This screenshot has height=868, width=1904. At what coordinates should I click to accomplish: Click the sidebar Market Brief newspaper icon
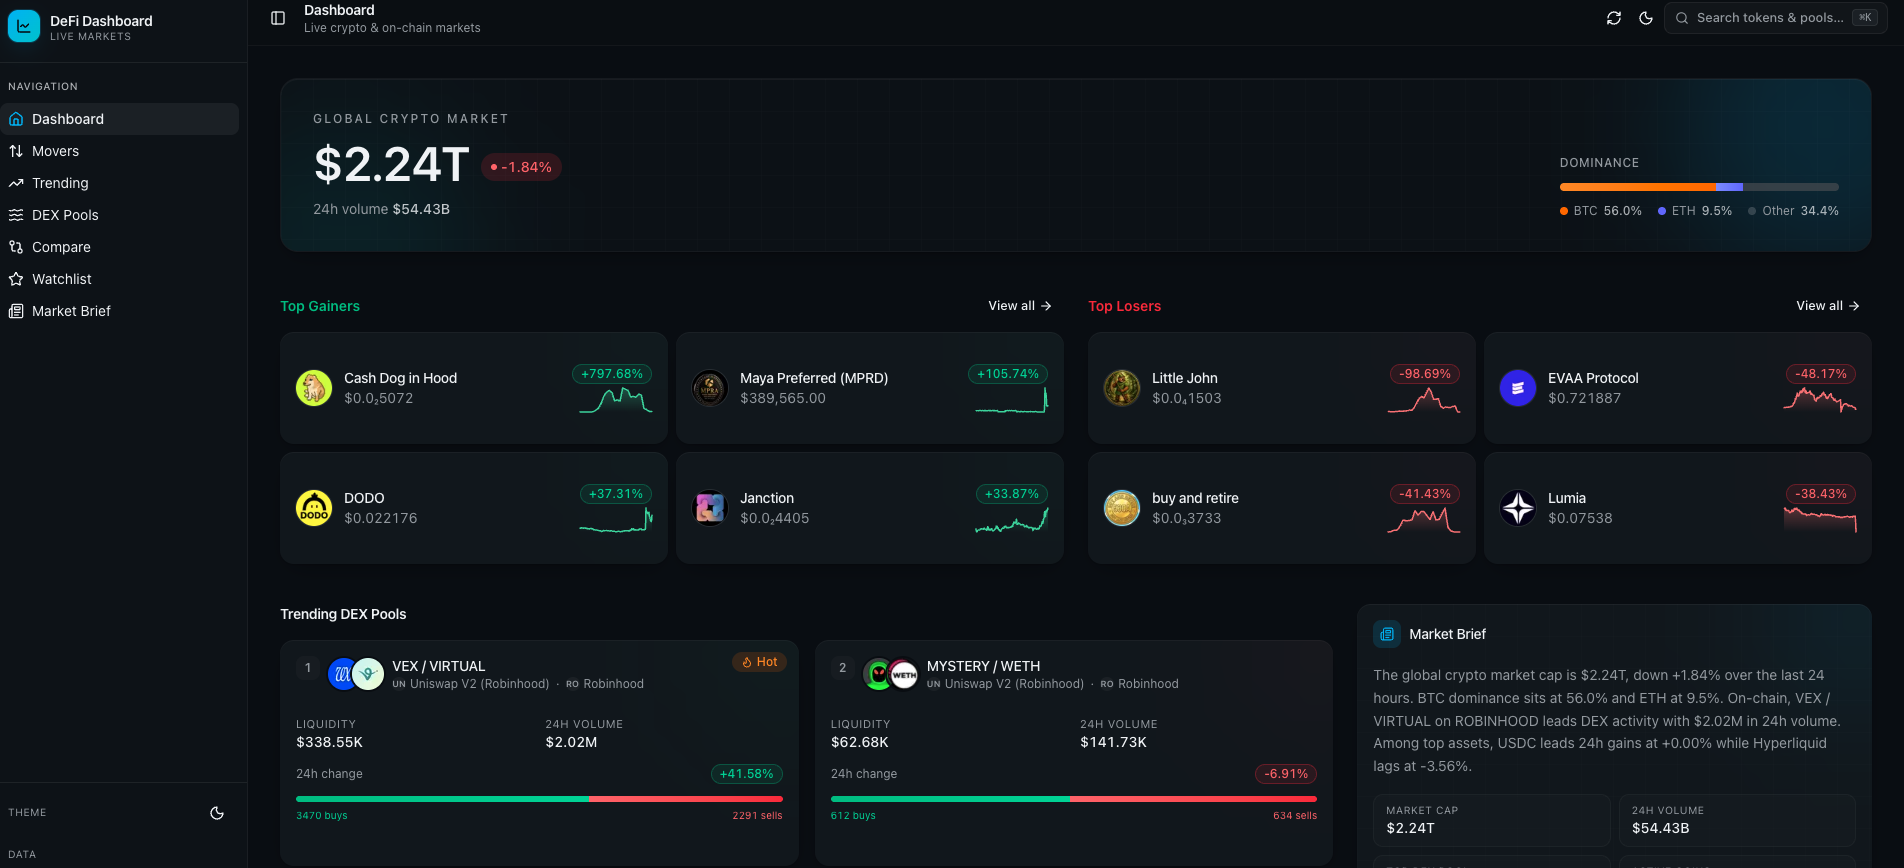pyautogui.click(x=16, y=311)
